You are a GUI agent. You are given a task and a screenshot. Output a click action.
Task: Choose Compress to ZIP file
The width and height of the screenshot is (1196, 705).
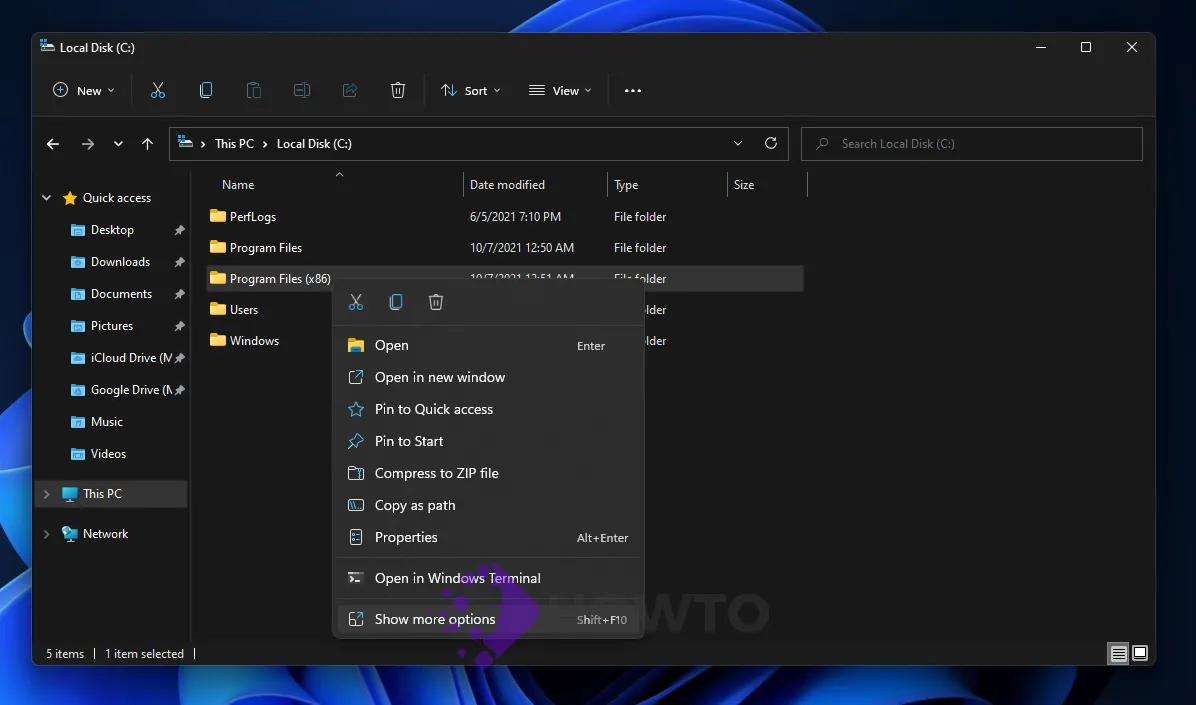click(488, 473)
